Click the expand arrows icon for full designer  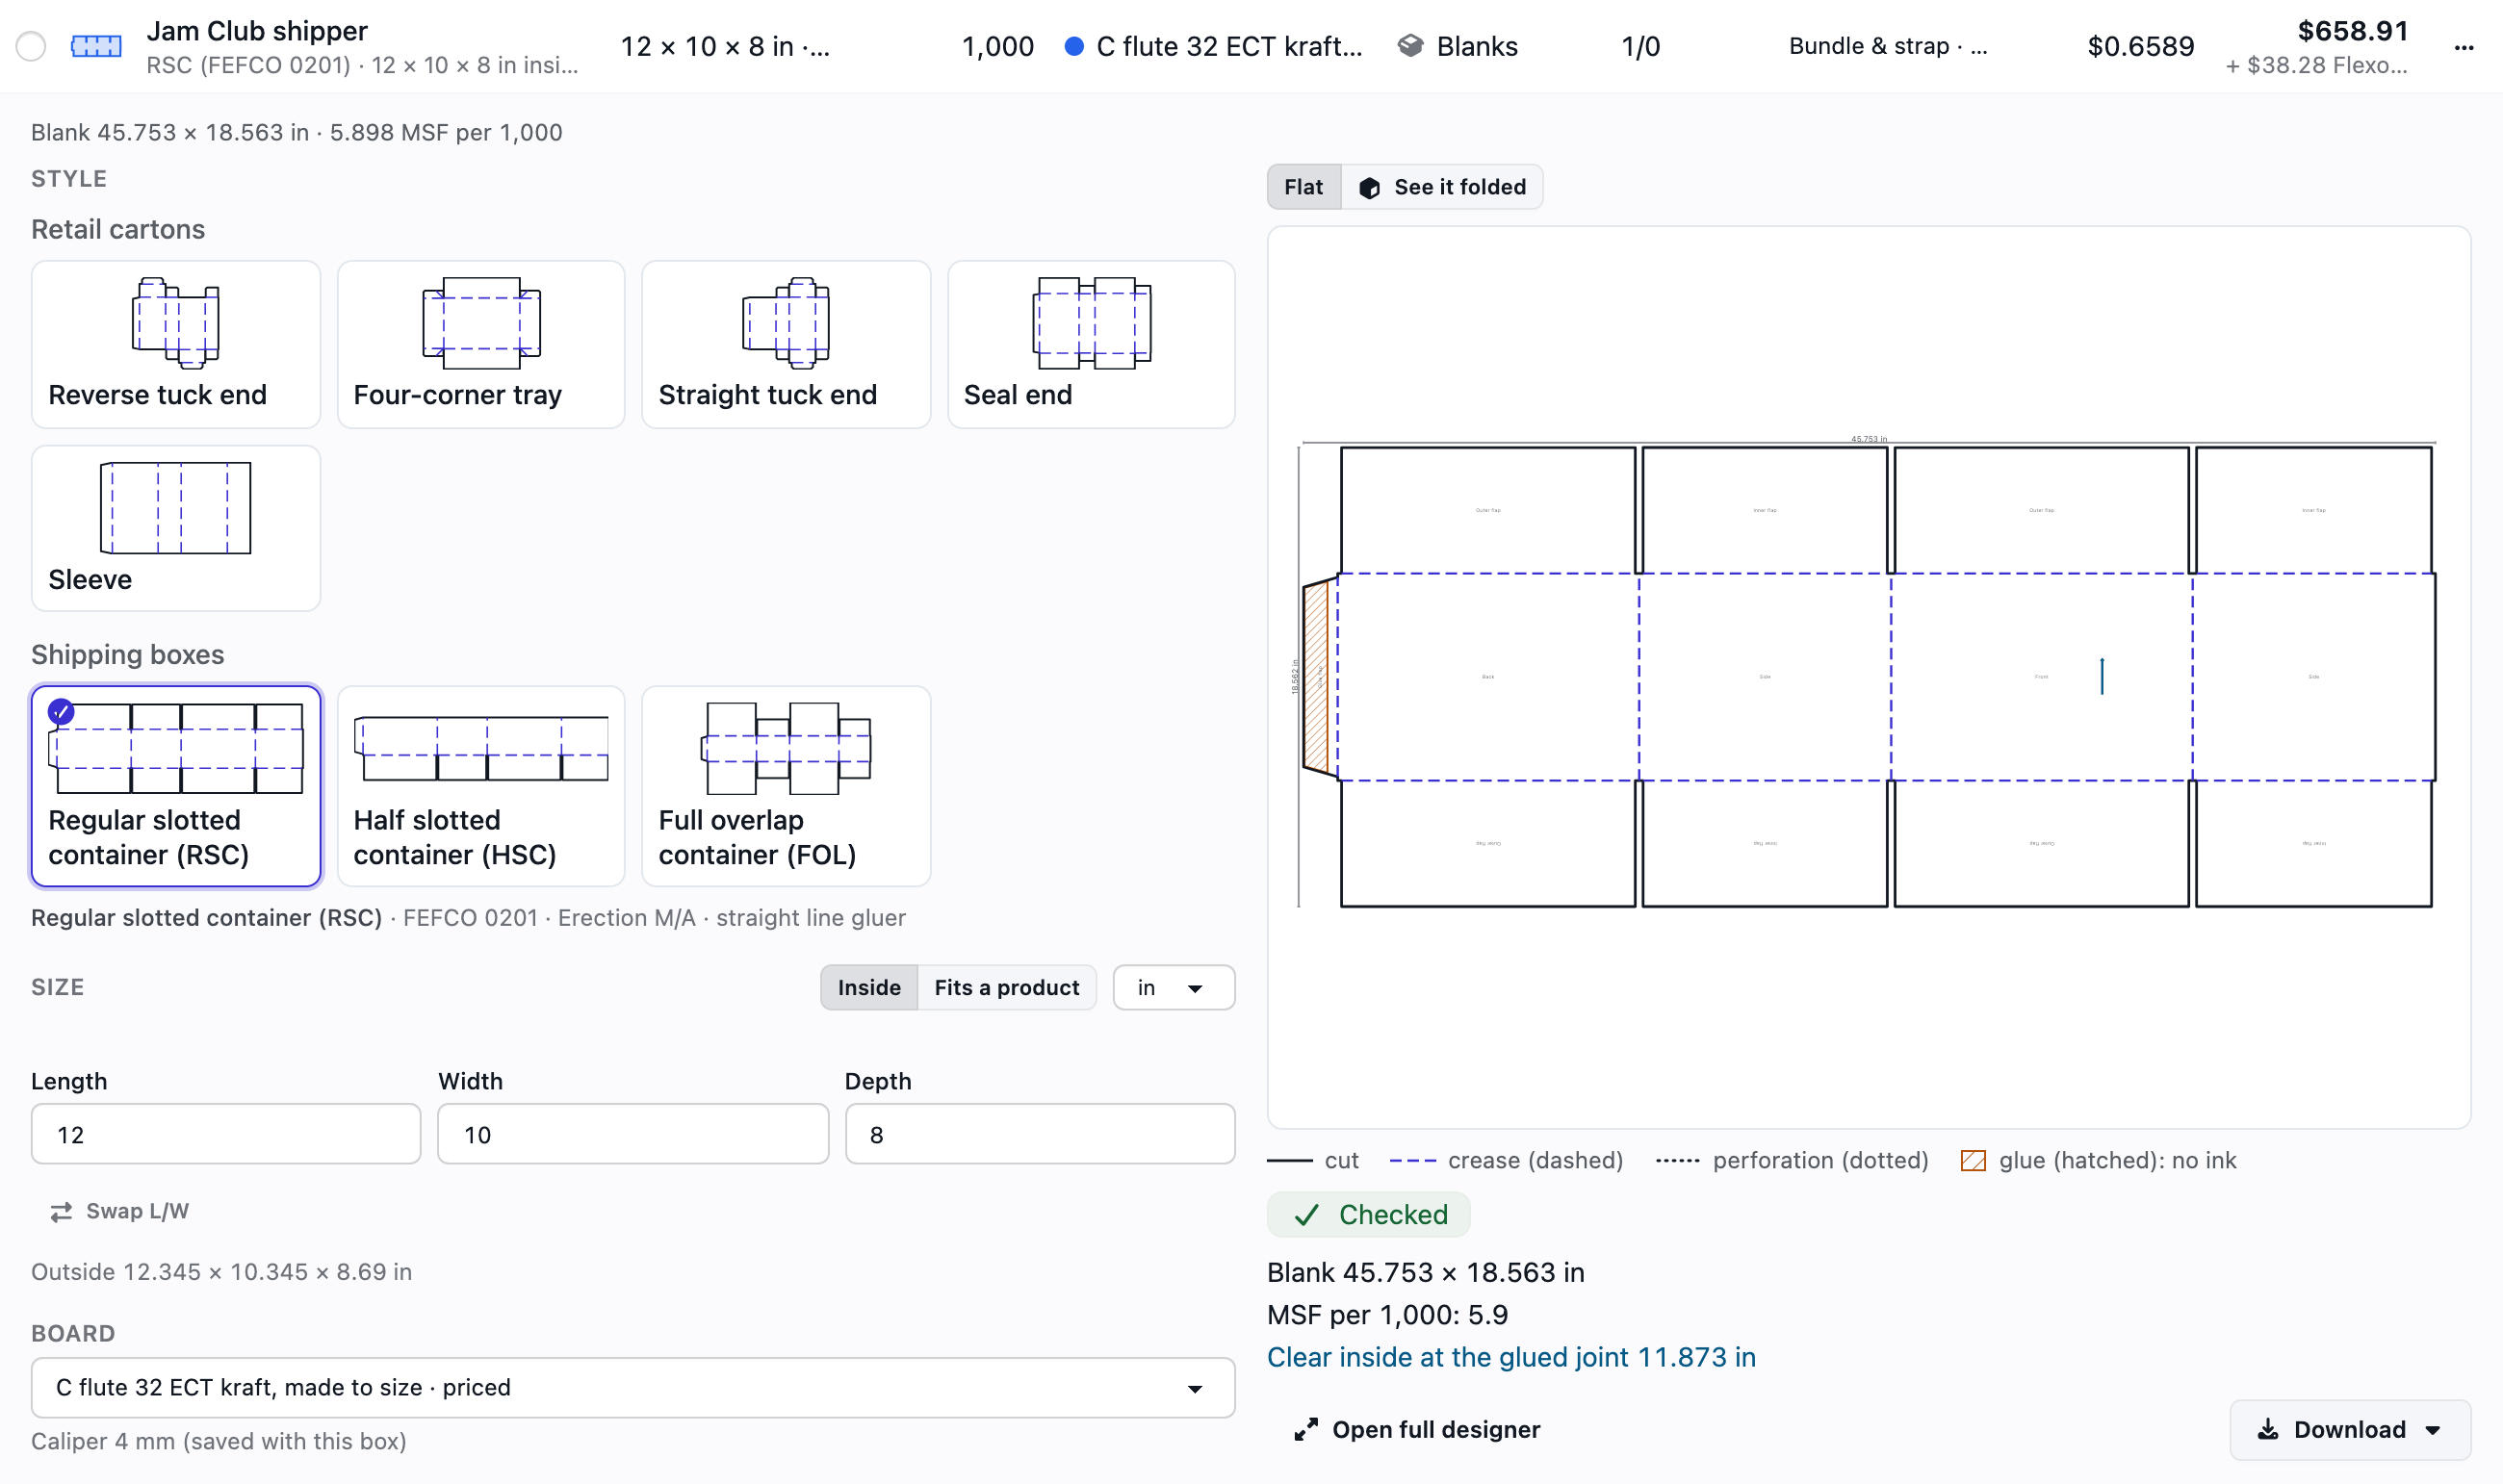tap(1306, 1430)
